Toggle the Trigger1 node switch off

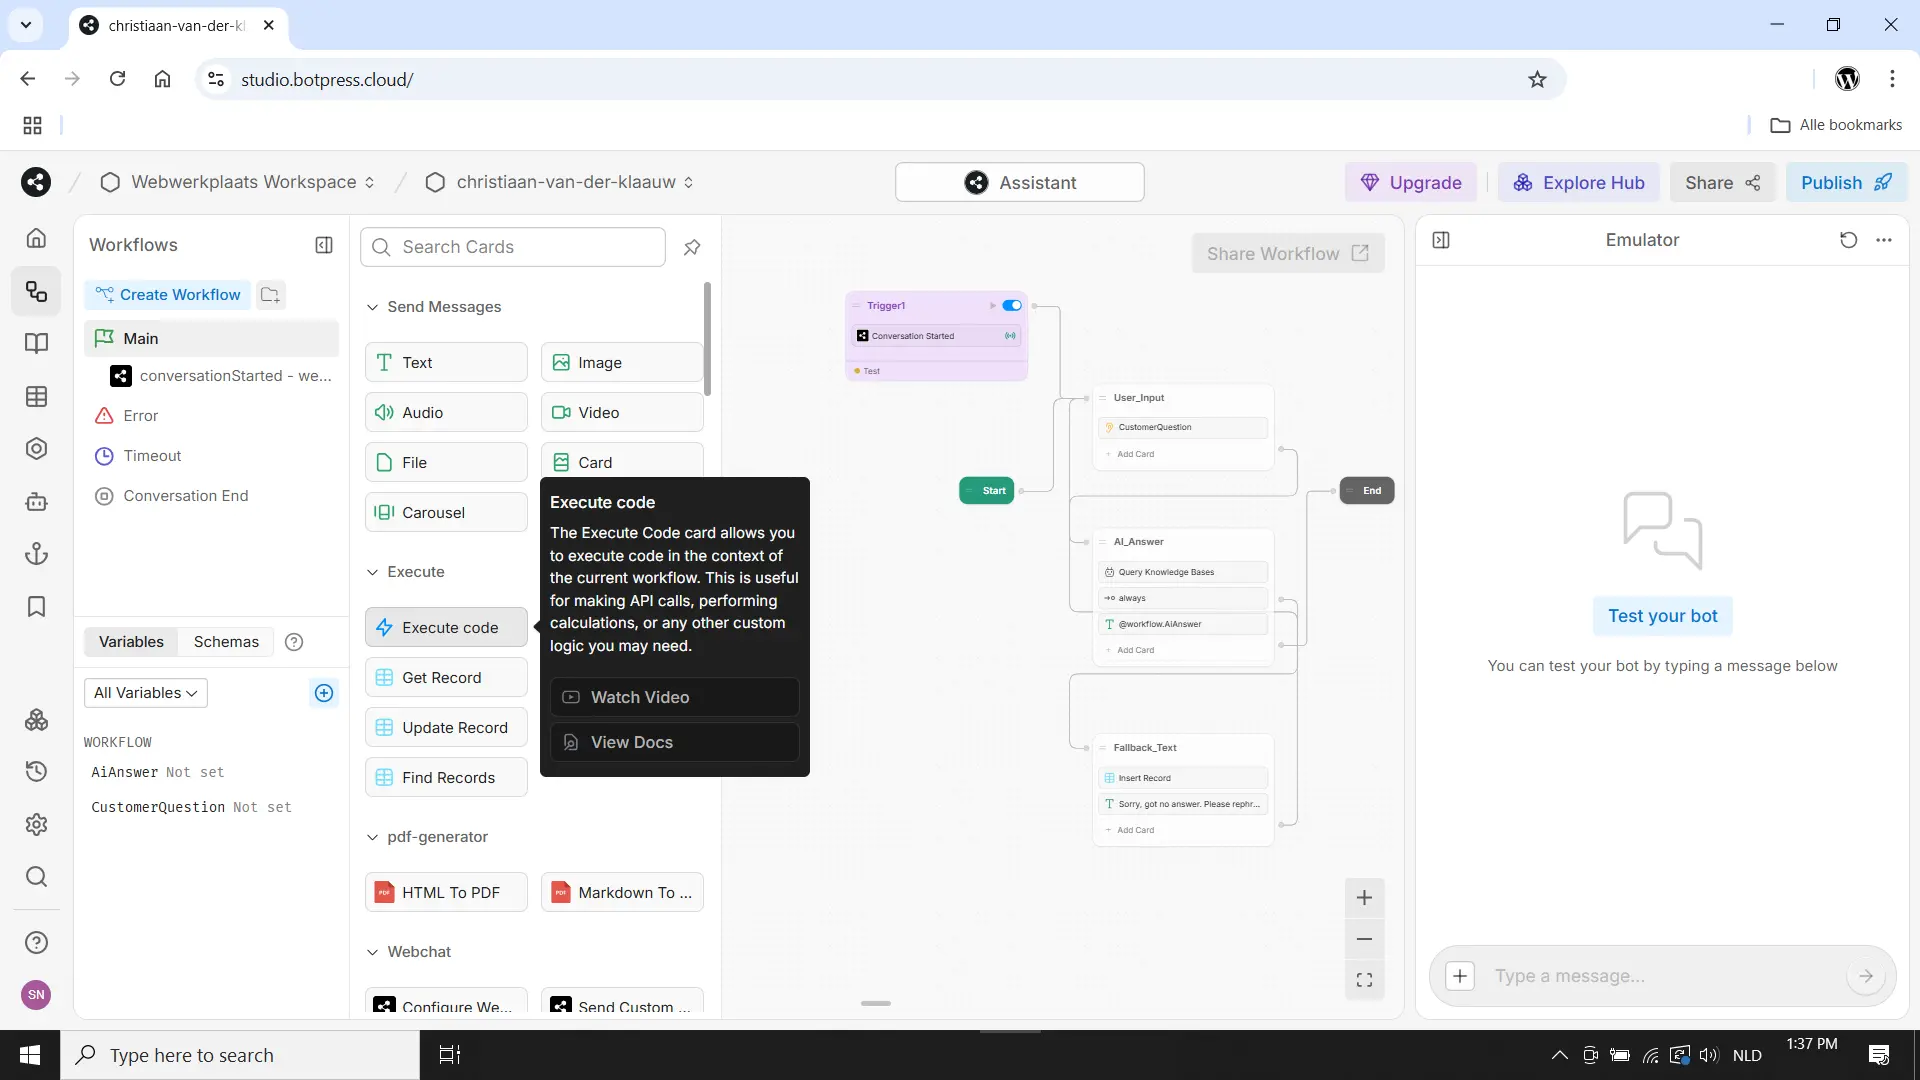coord(1012,306)
